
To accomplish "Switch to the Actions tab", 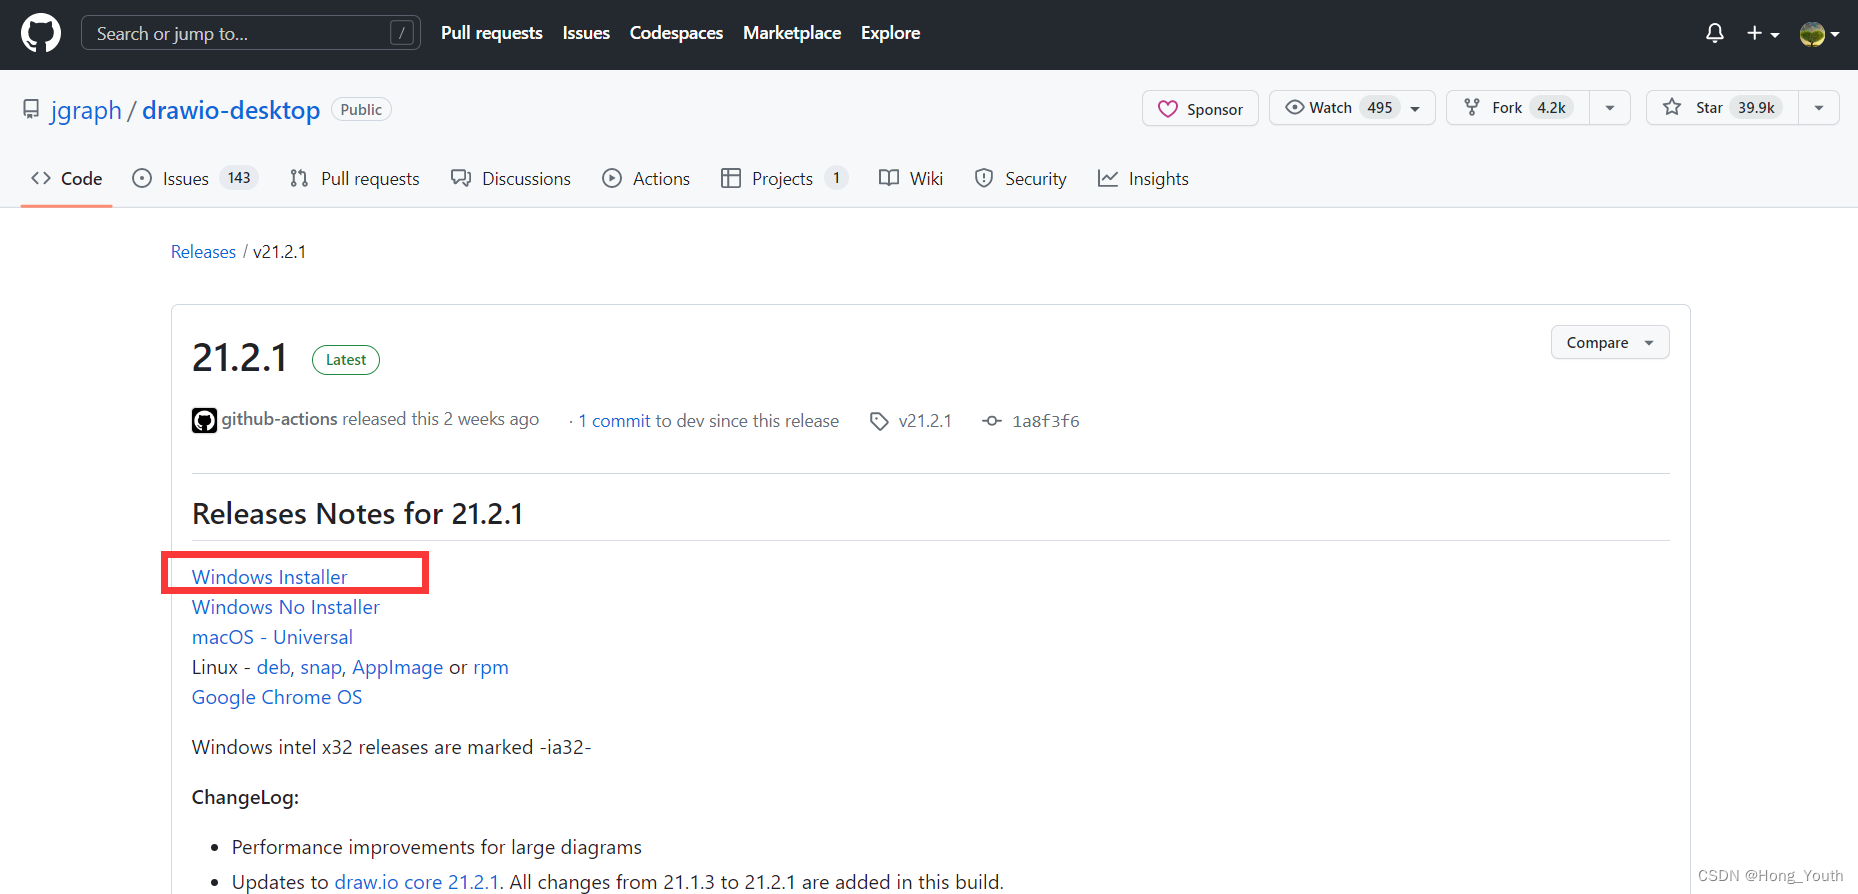I will tap(646, 178).
